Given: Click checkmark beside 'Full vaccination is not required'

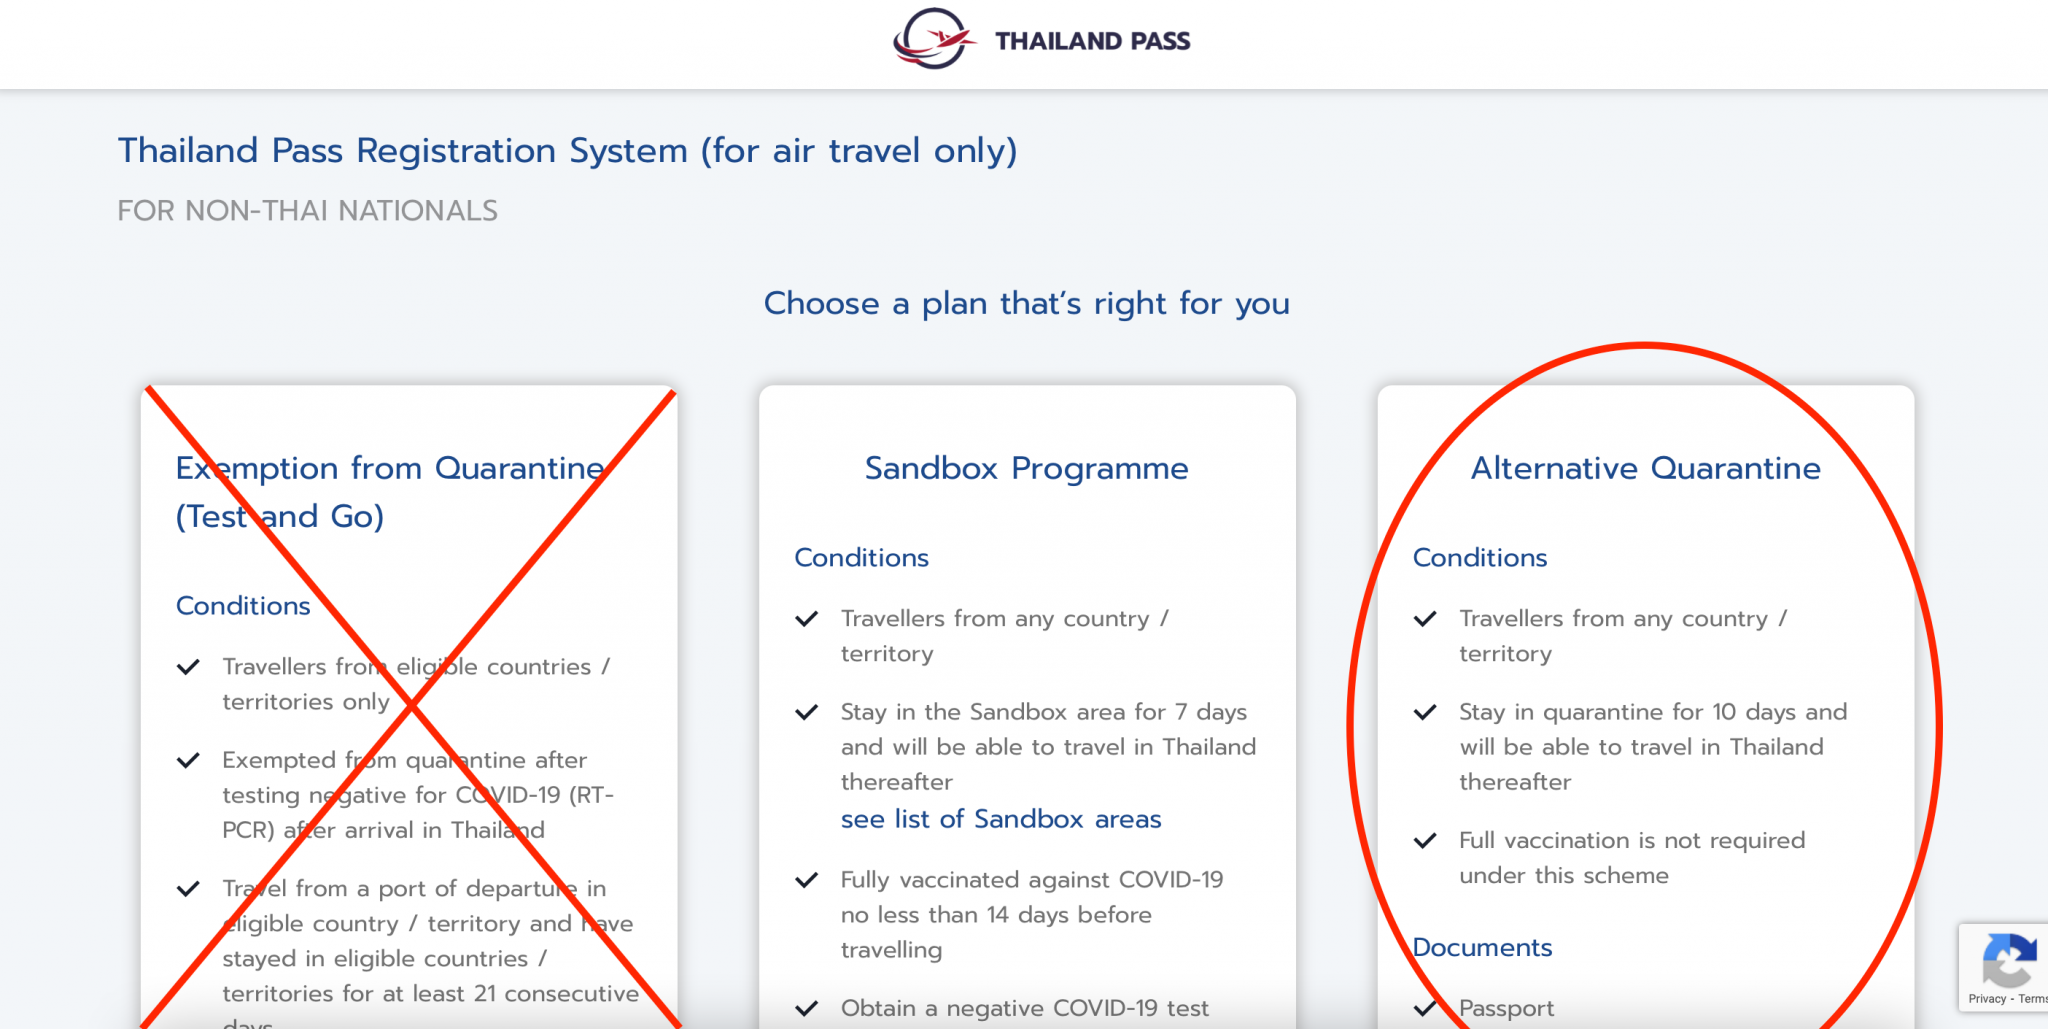Looking at the screenshot, I should click(1425, 841).
